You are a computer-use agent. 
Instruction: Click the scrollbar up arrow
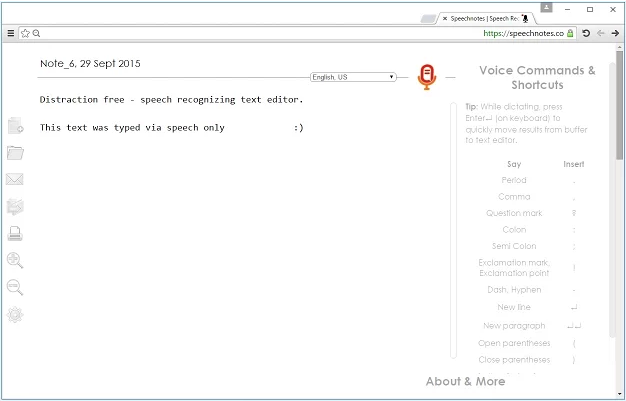pyautogui.click(x=619, y=47)
